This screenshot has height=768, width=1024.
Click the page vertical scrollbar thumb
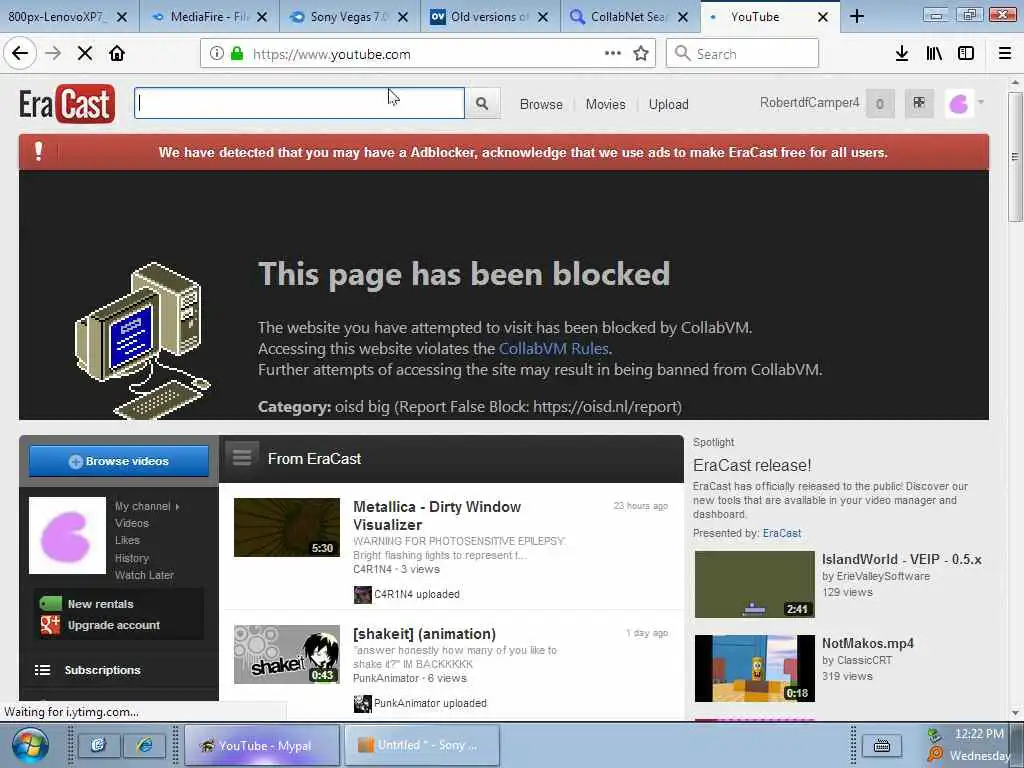tap(1014, 157)
